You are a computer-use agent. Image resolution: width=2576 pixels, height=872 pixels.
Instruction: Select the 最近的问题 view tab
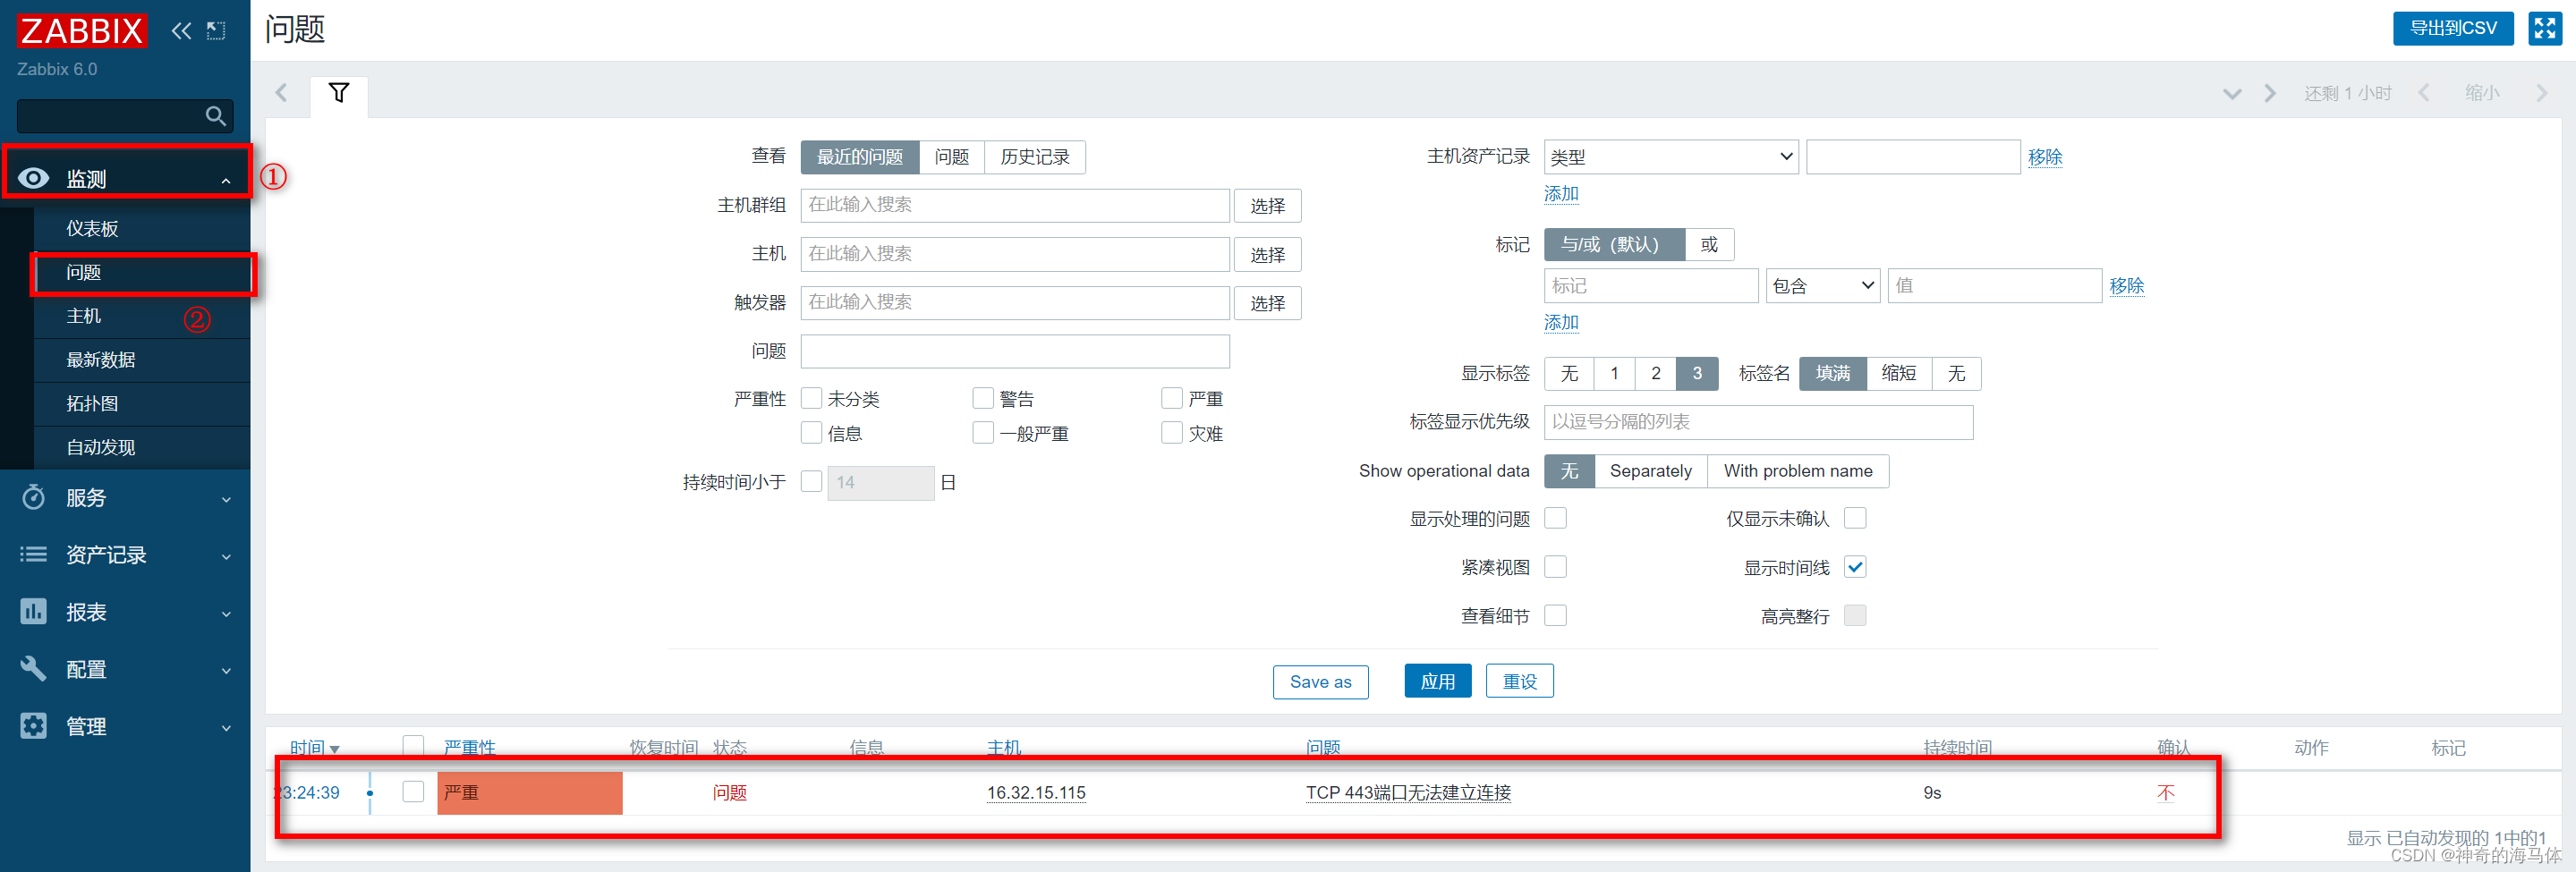[x=859, y=157]
